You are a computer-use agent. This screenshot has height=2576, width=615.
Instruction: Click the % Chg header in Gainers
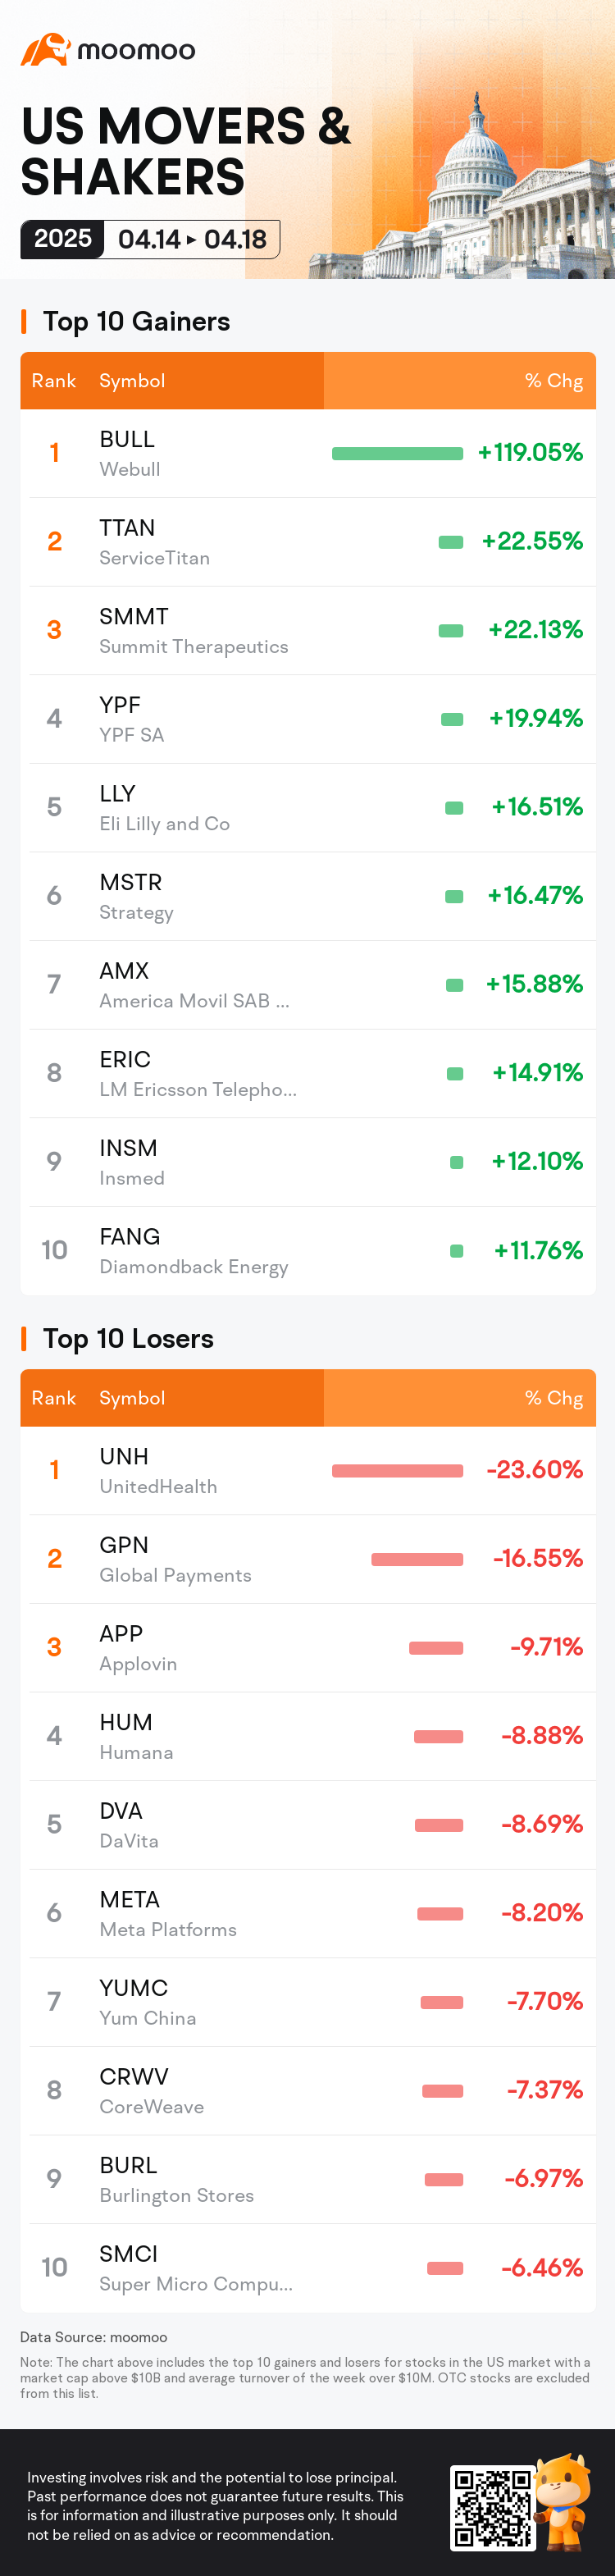(x=553, y=381)
